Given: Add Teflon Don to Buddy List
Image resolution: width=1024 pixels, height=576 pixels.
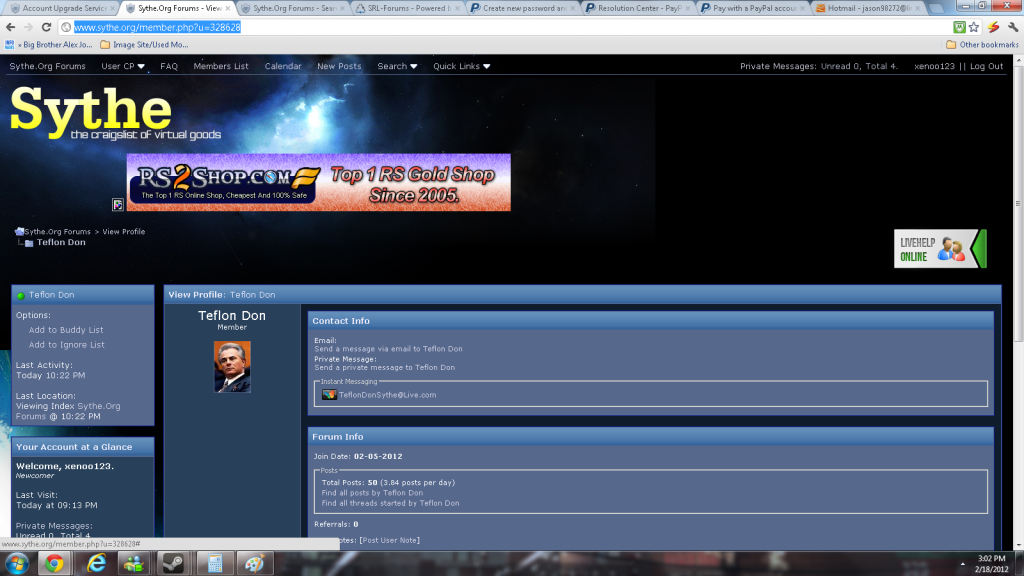Looking at the screenshot, I should 66,330.
